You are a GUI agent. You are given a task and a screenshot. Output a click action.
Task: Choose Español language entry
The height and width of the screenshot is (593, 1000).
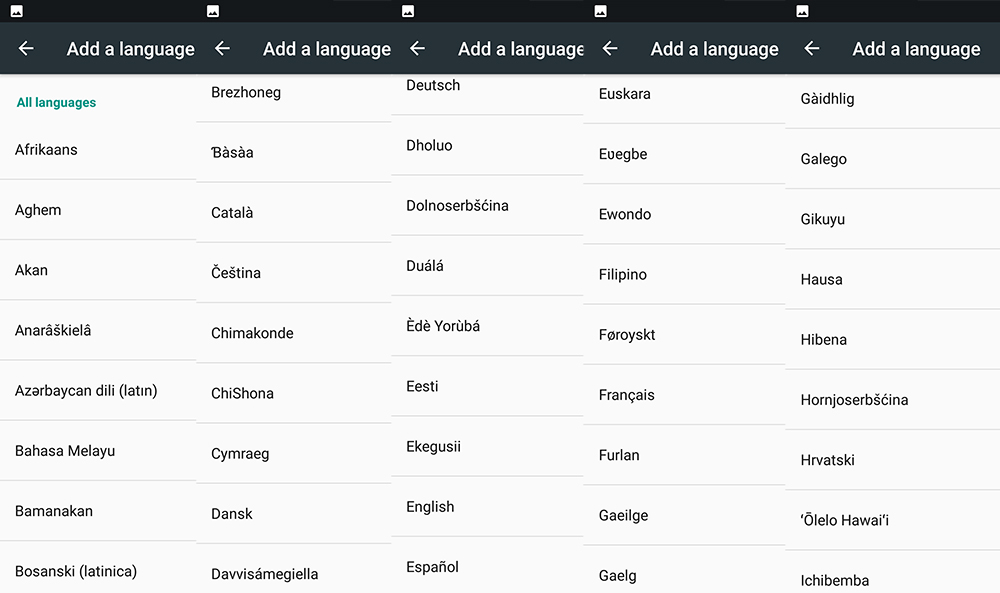432,567
